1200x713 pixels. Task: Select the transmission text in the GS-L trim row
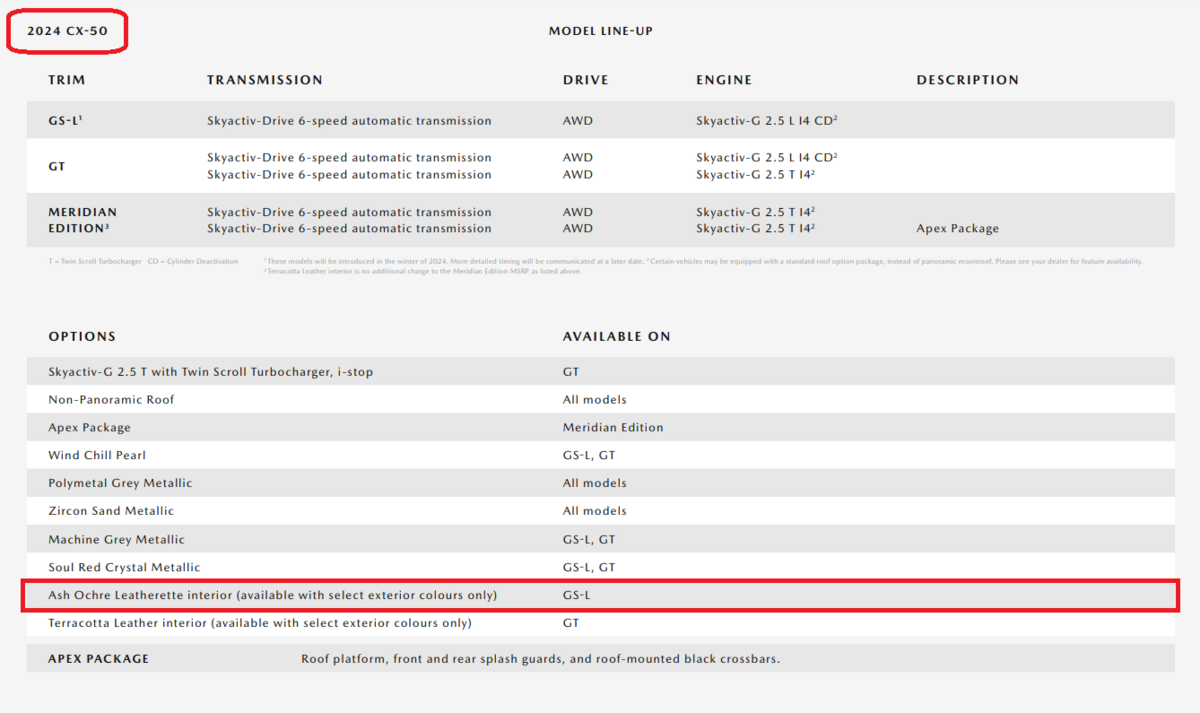(x=349, y=121)
